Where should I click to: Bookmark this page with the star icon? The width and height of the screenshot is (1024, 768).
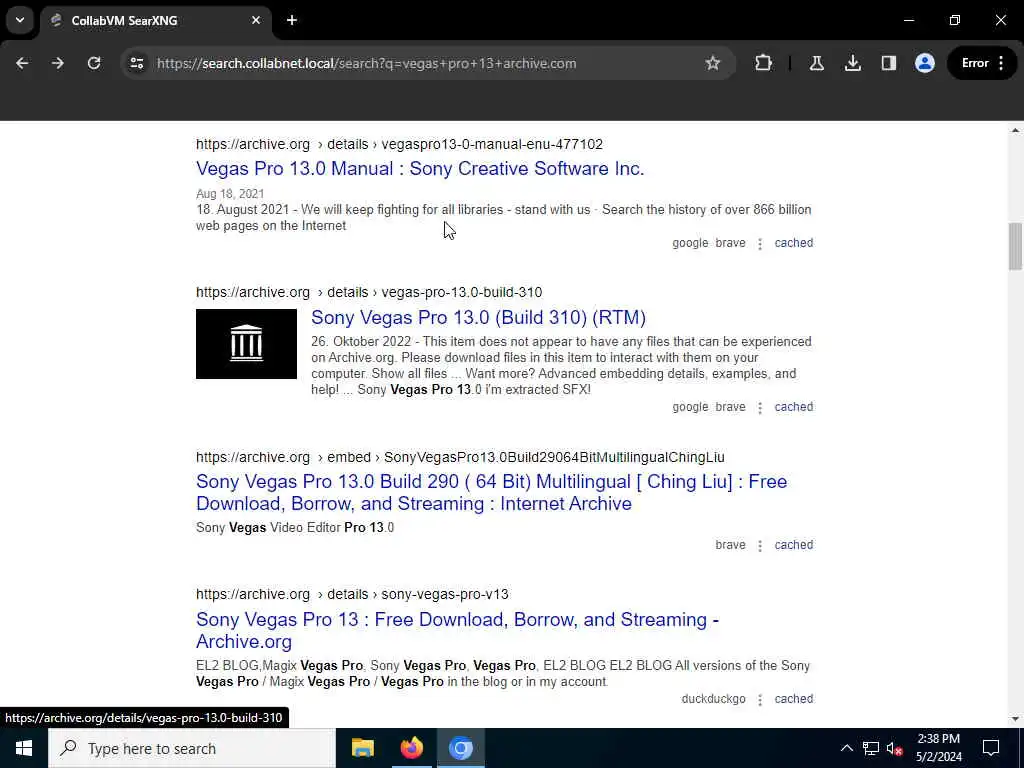click(x=712, y=63)
